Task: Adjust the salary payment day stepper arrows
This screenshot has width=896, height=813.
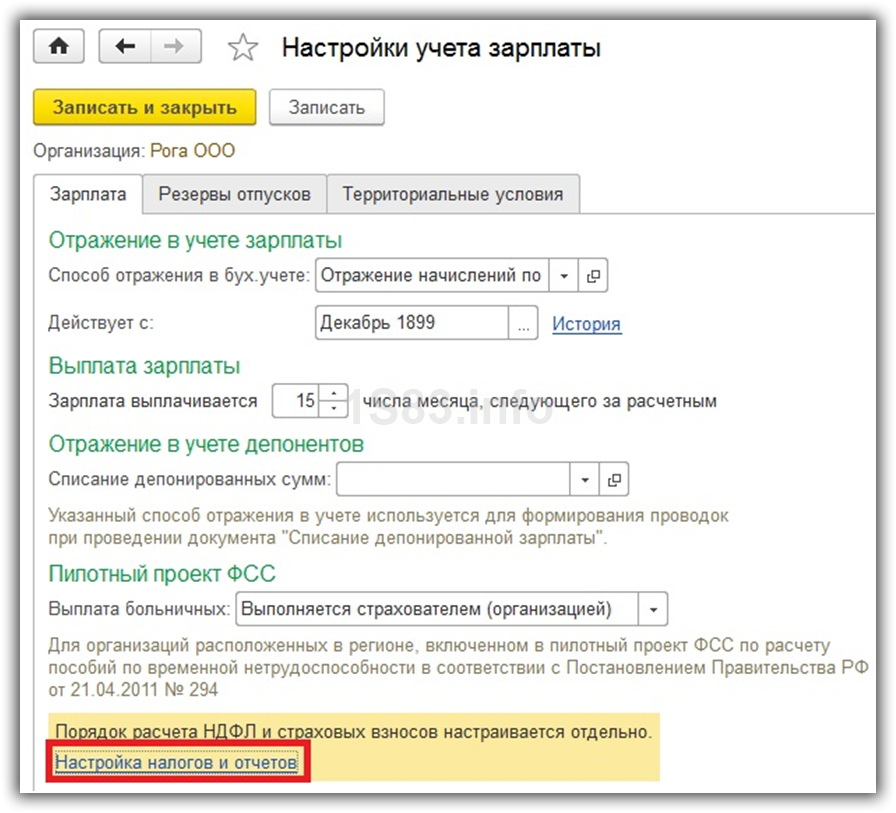Action: [x=334, y=402]
